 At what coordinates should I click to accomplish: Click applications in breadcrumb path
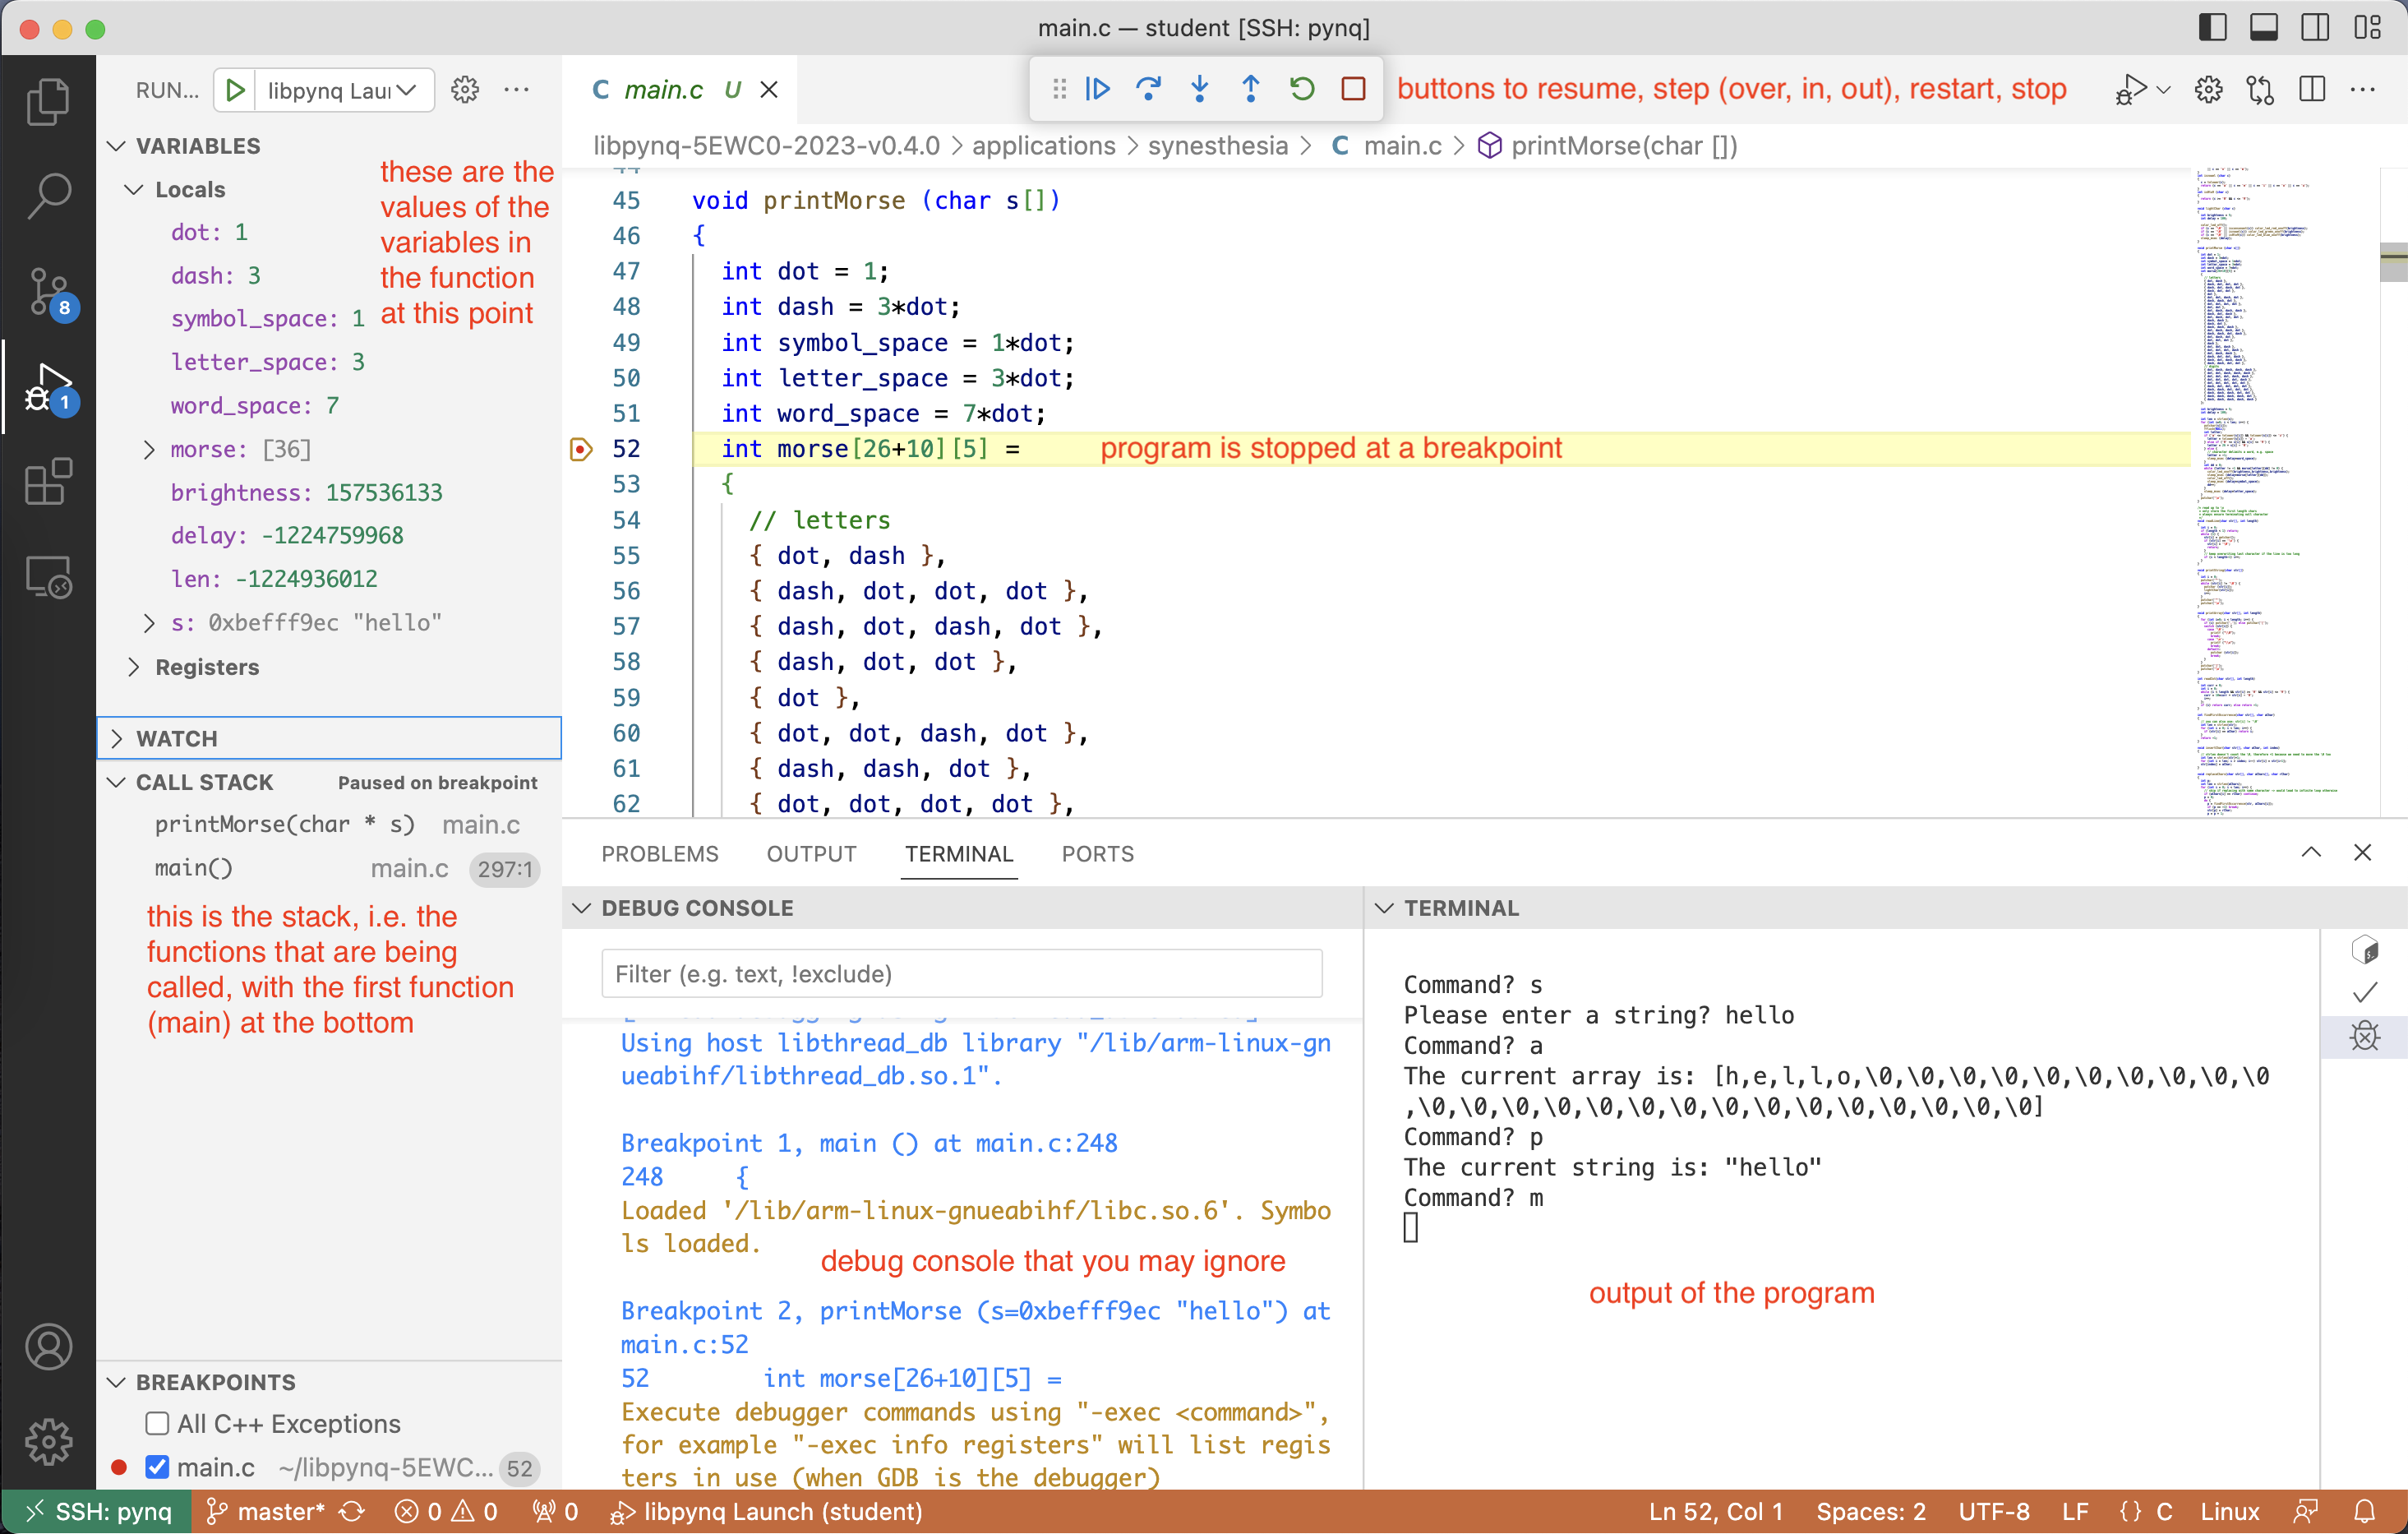pyautogui.click(x=1043, y=146)
